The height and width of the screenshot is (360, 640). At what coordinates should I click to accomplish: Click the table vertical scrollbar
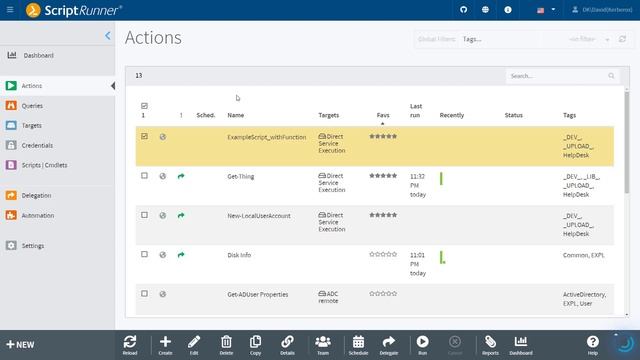point(627,143)
